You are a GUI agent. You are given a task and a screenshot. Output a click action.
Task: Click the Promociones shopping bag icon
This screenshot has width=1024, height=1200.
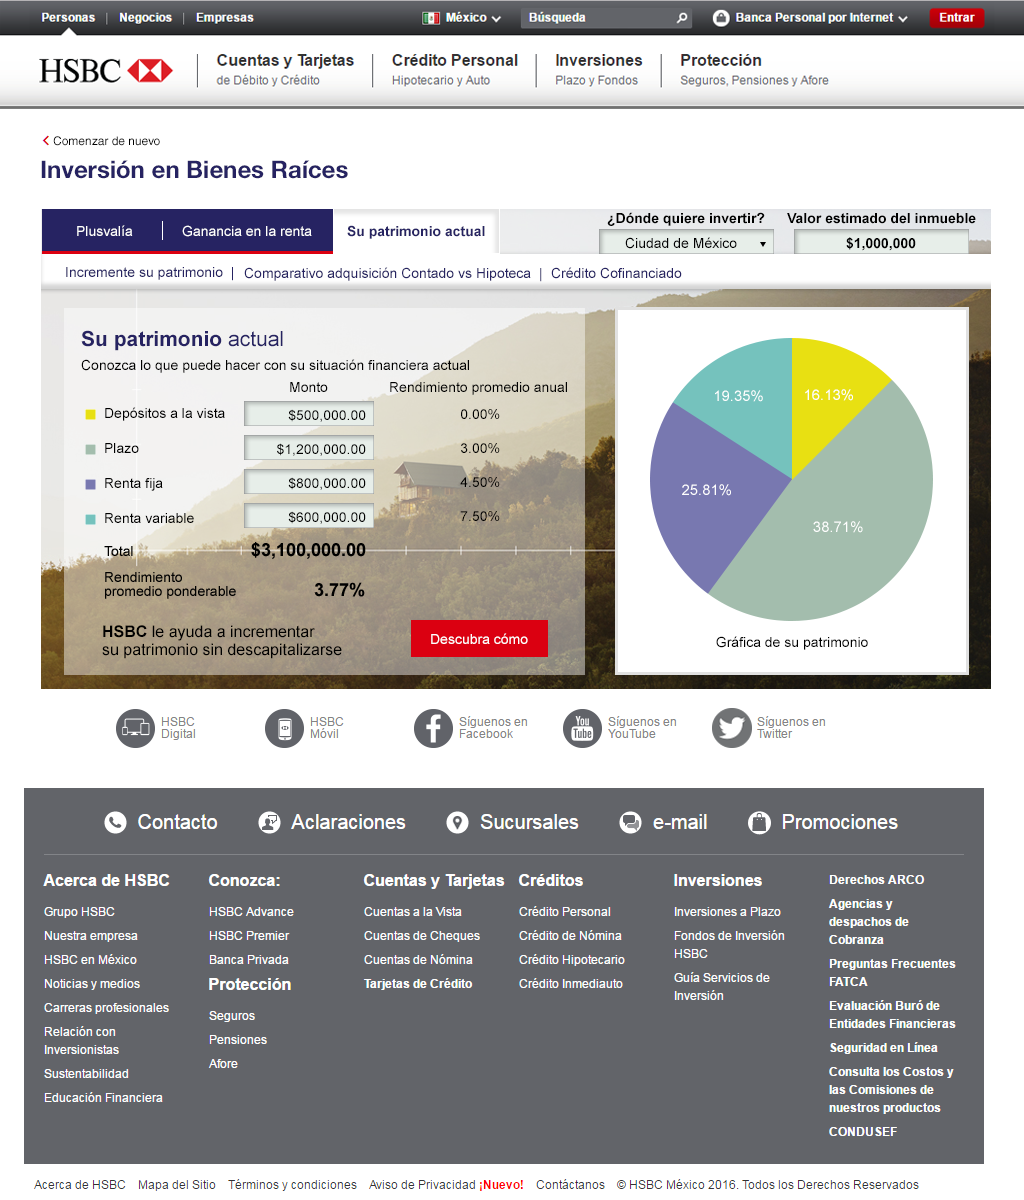point(759,822)
